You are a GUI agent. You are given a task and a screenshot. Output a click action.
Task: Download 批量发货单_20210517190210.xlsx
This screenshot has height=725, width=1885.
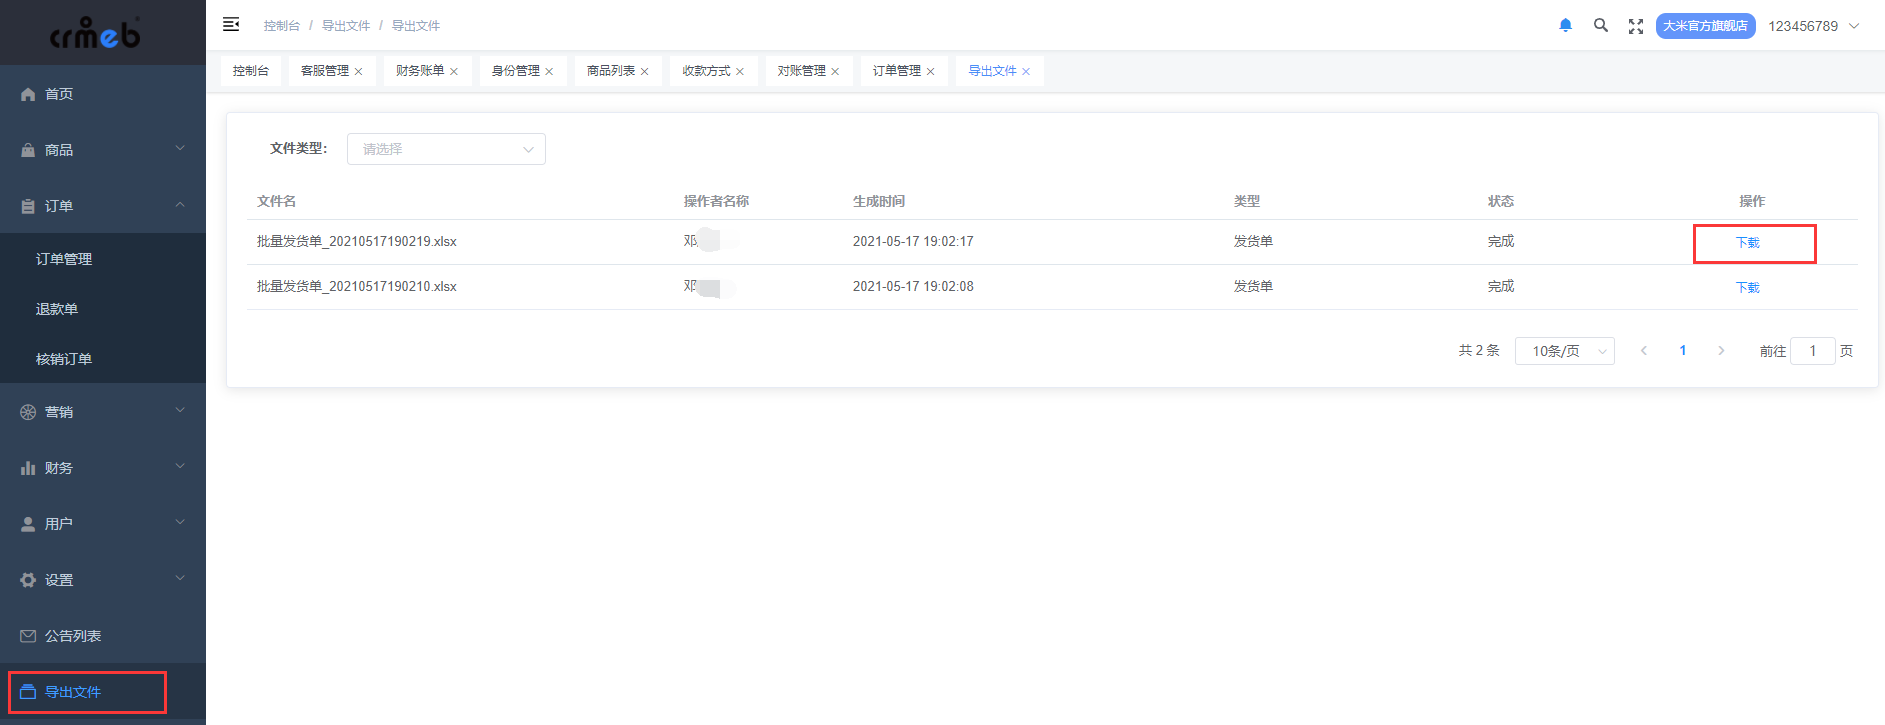[x=1747, y=288]
